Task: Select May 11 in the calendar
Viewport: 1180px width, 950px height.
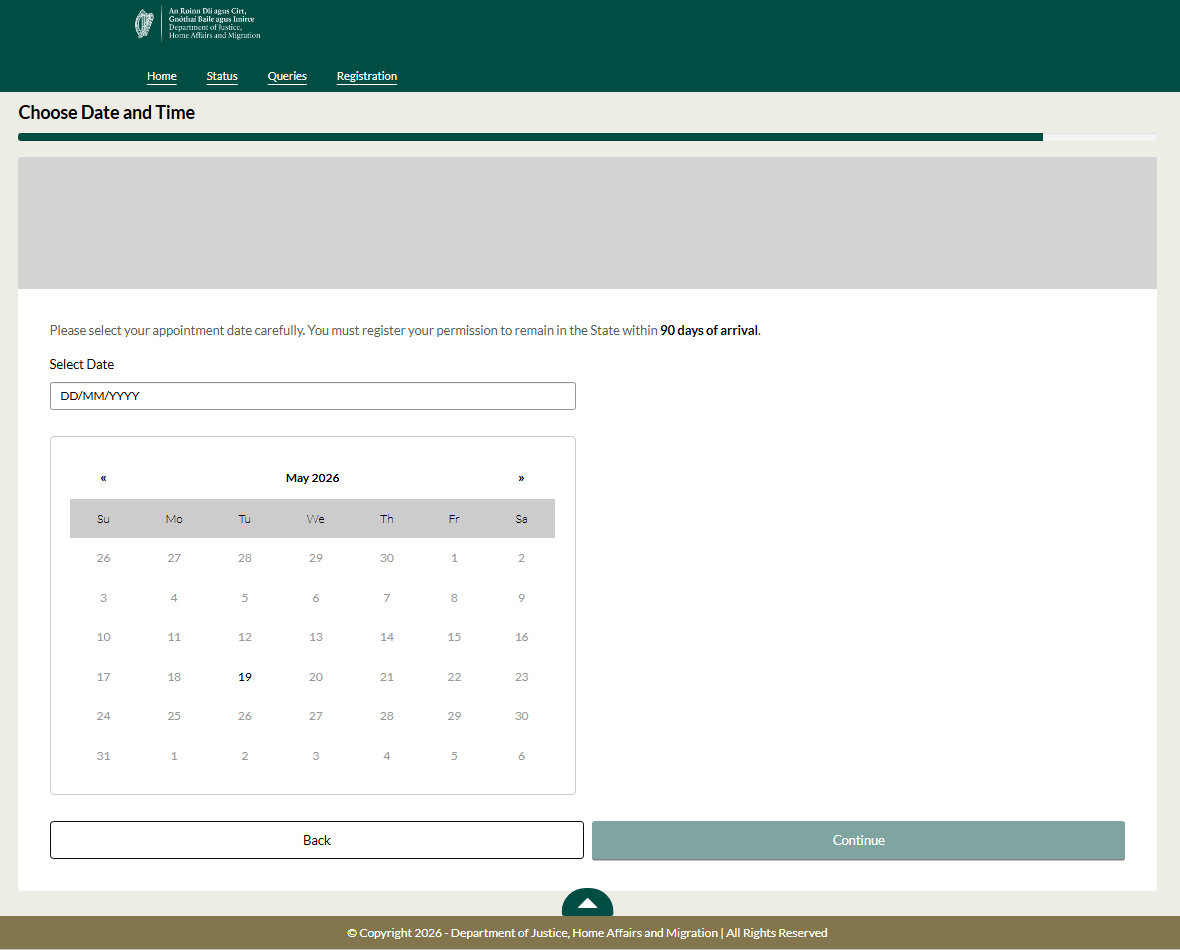Action: click(x=174, y=637)
